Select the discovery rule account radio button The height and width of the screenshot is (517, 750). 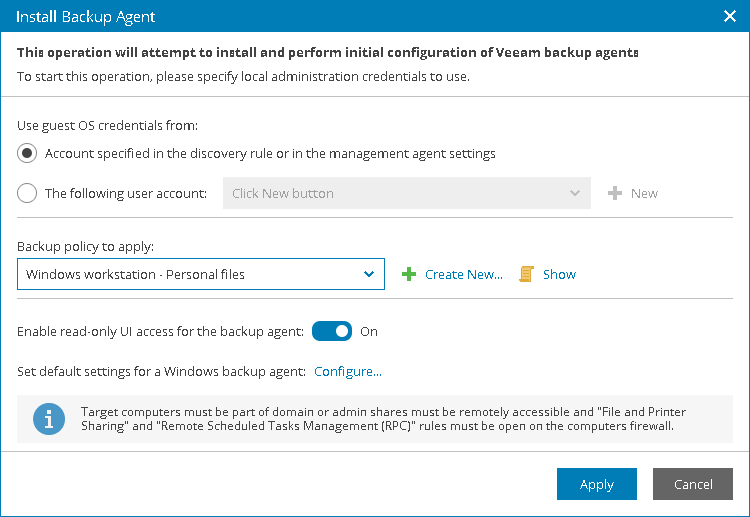[27, 154]
